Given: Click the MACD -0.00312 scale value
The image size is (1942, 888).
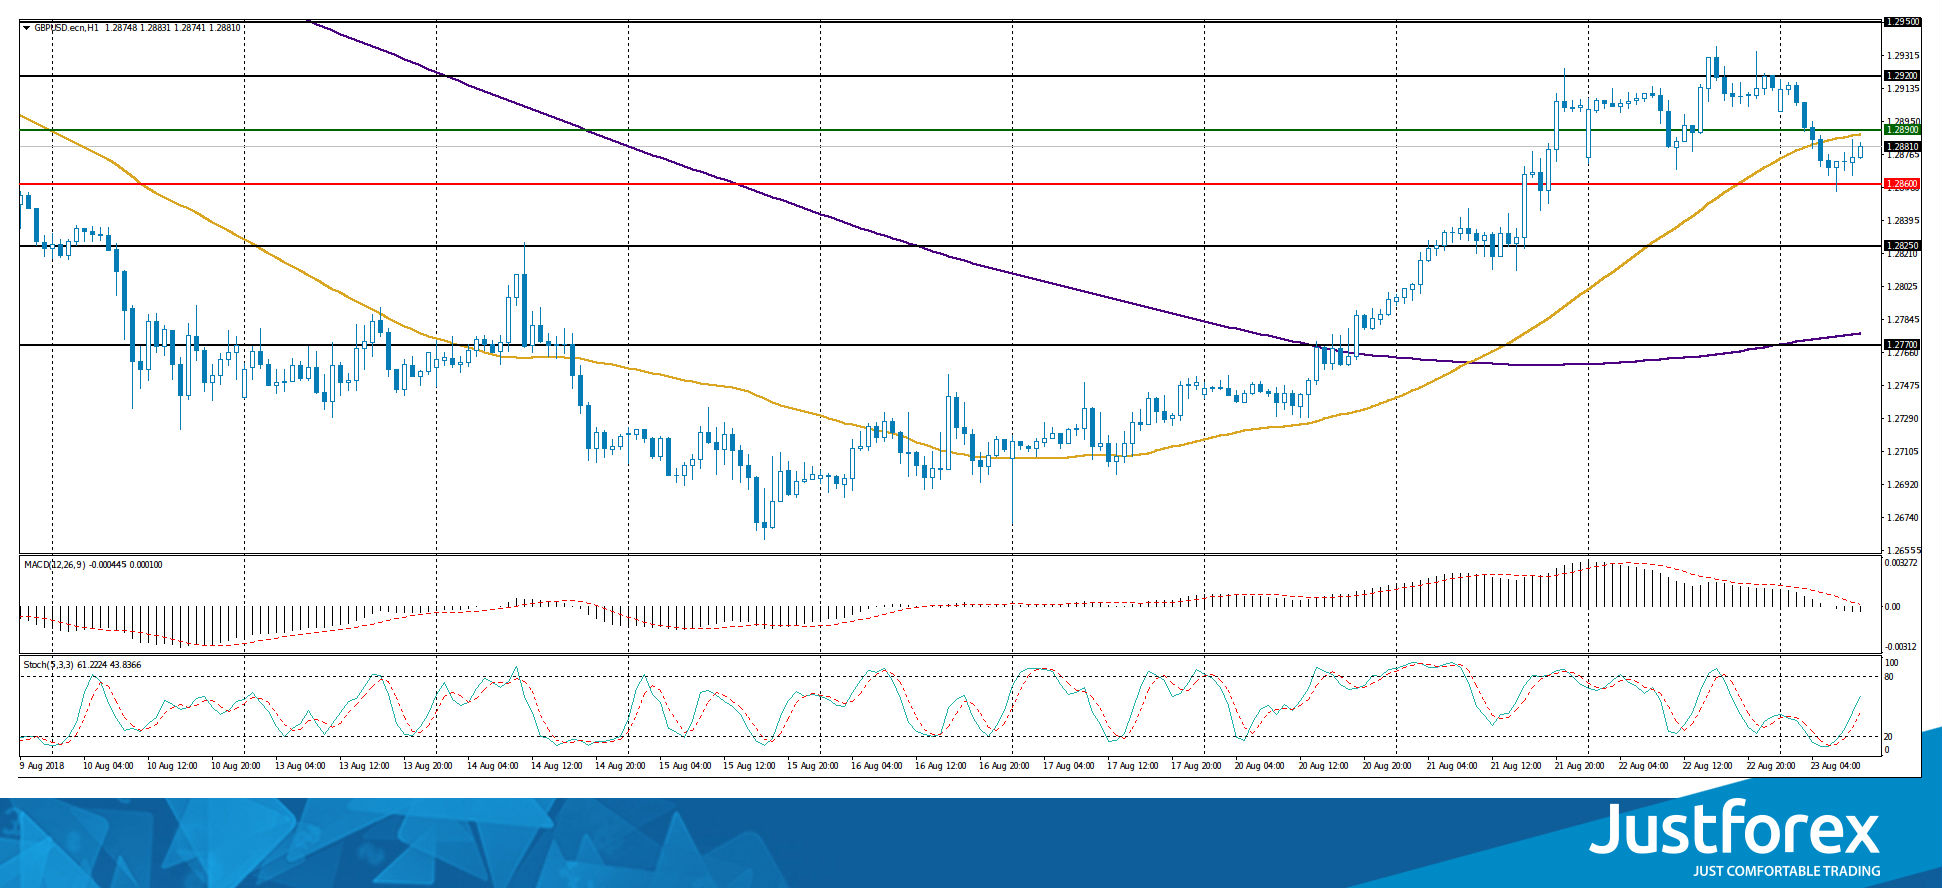Looking at the screenshot, I should (1900, 647).
